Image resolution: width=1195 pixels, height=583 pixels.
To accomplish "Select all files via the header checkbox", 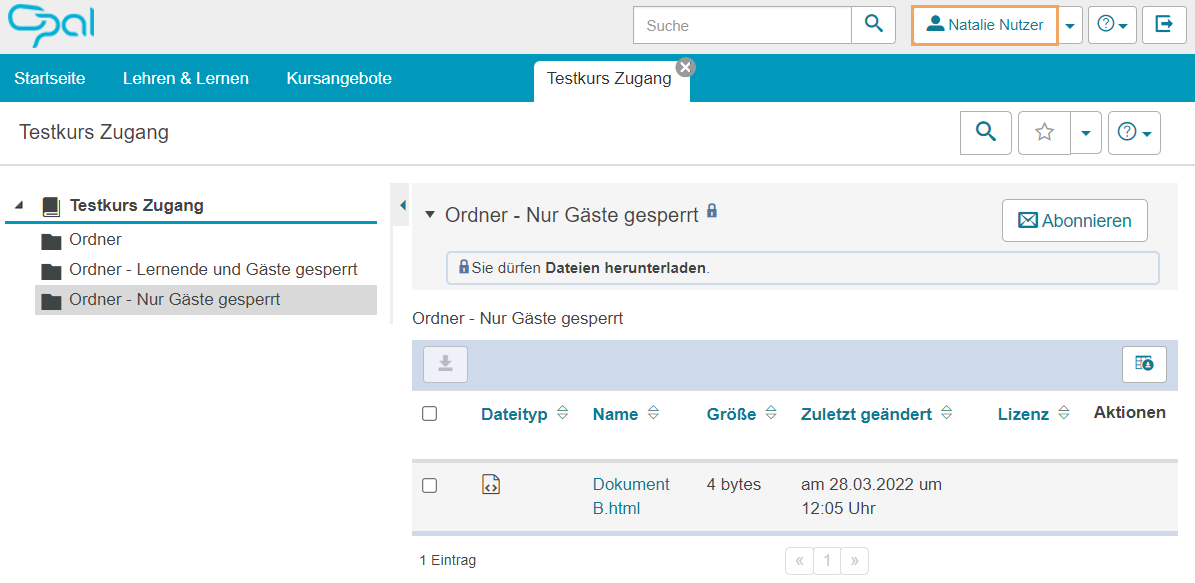I will pos(430,413).
